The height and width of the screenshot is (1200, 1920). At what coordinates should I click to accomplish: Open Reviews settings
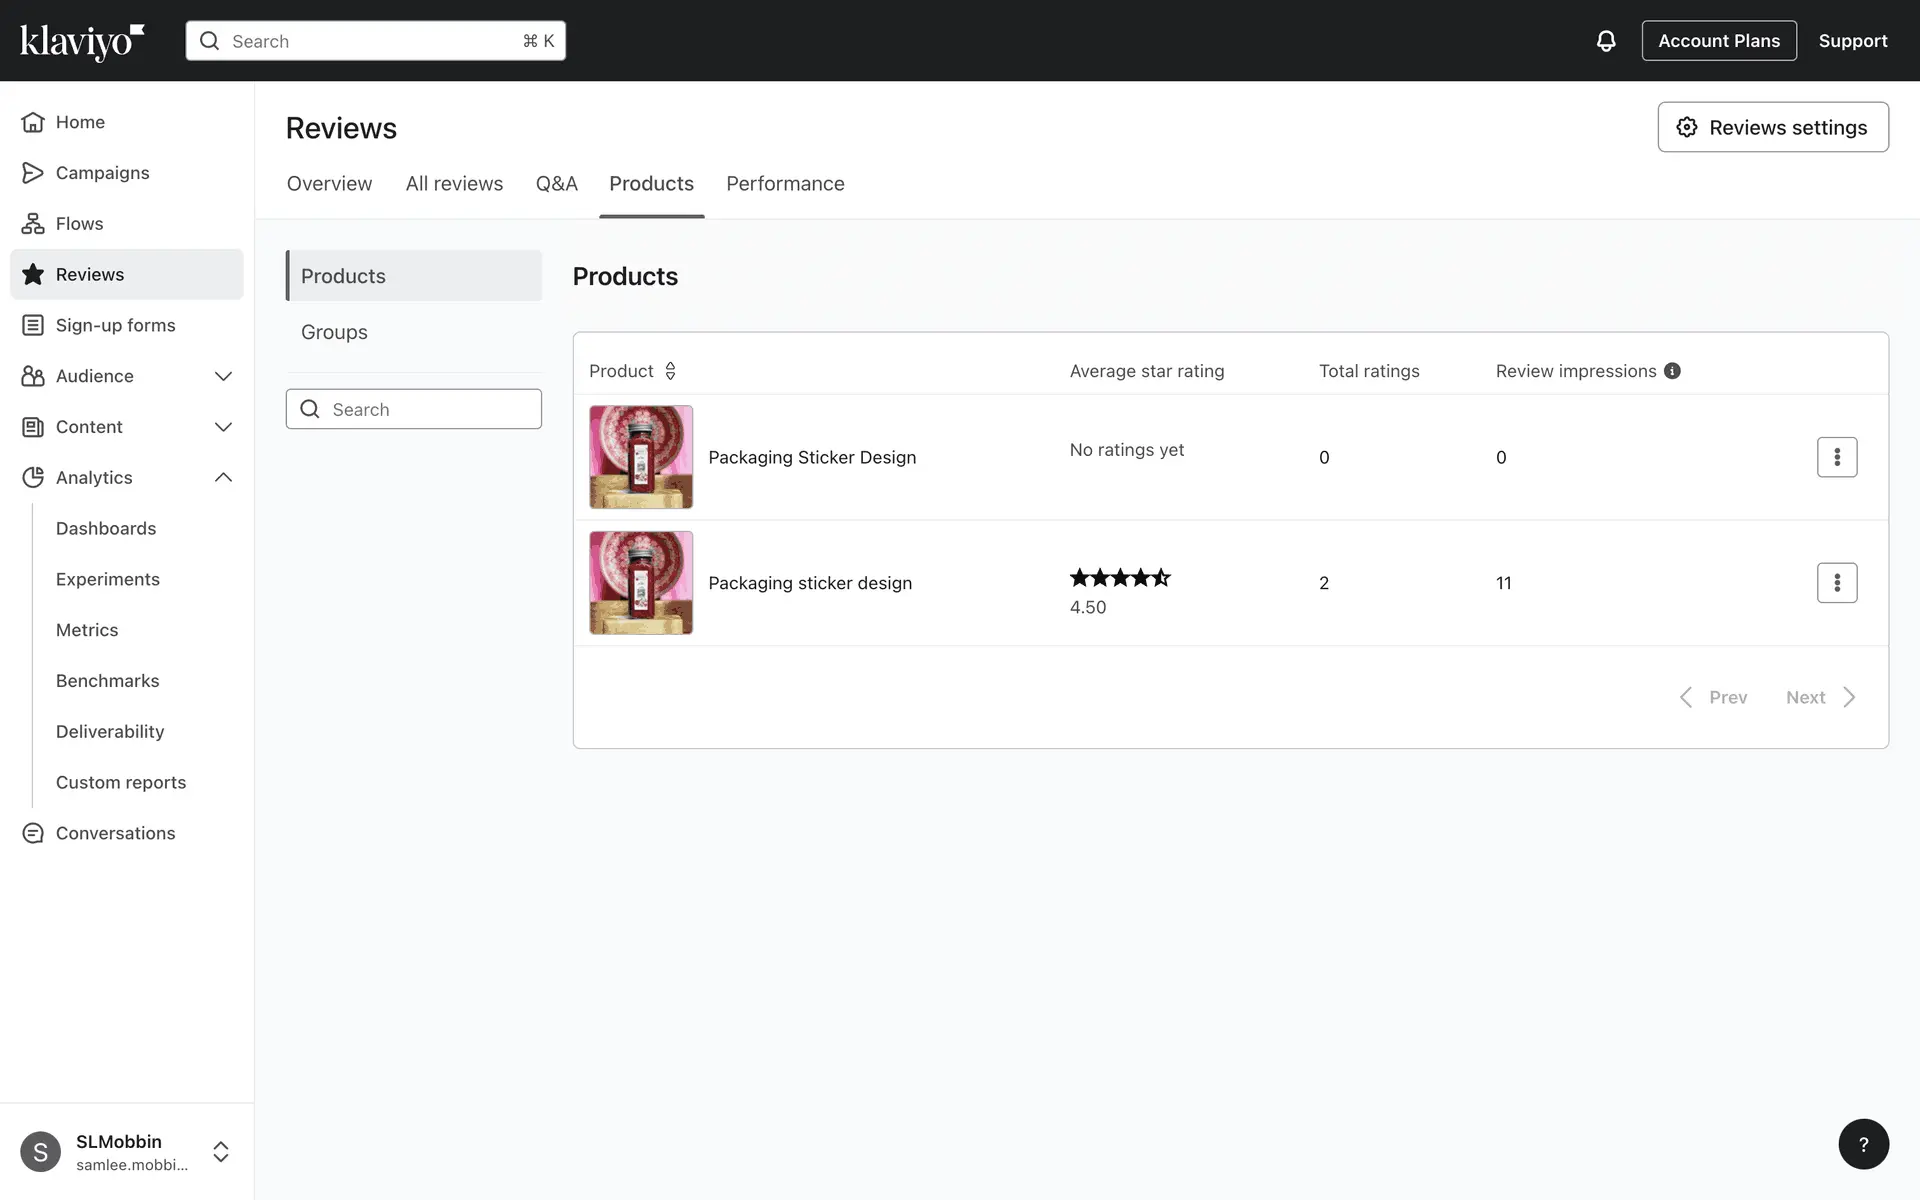pyautogui.click(x=1772, y=127)
